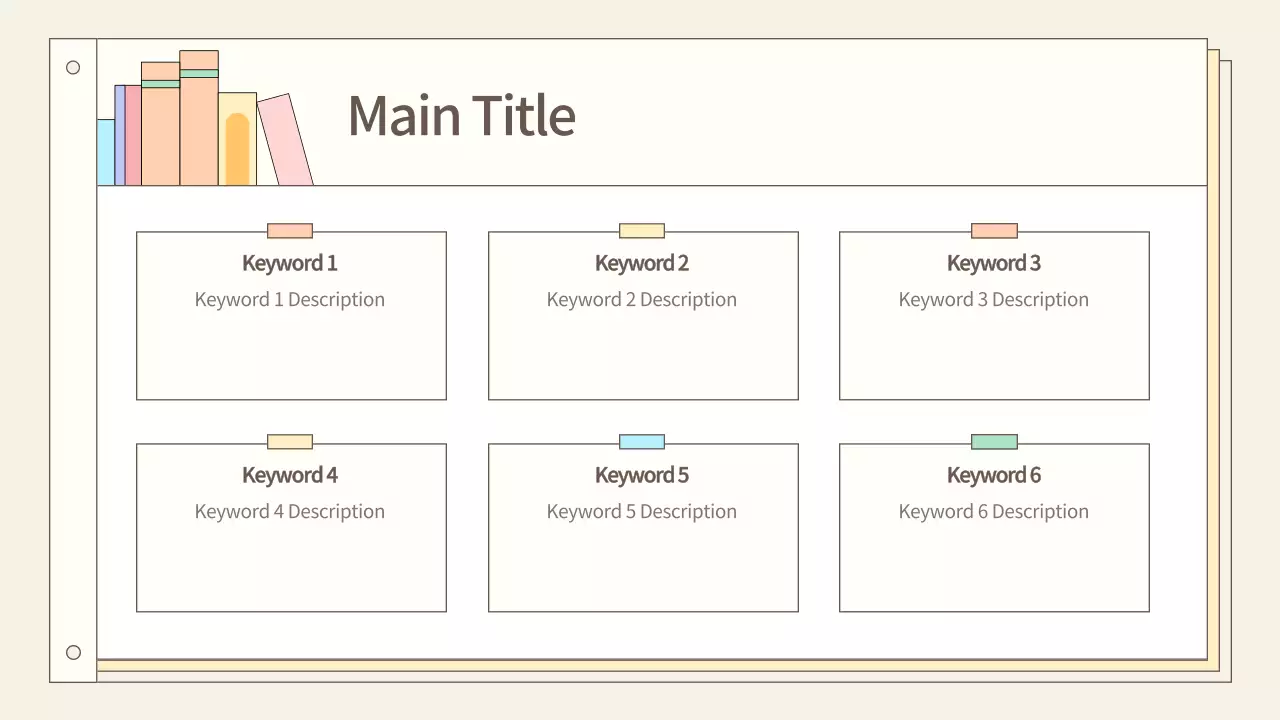Click the top binder hole circle
This screenshot has width=1280, height=720.
pos(73,68)
